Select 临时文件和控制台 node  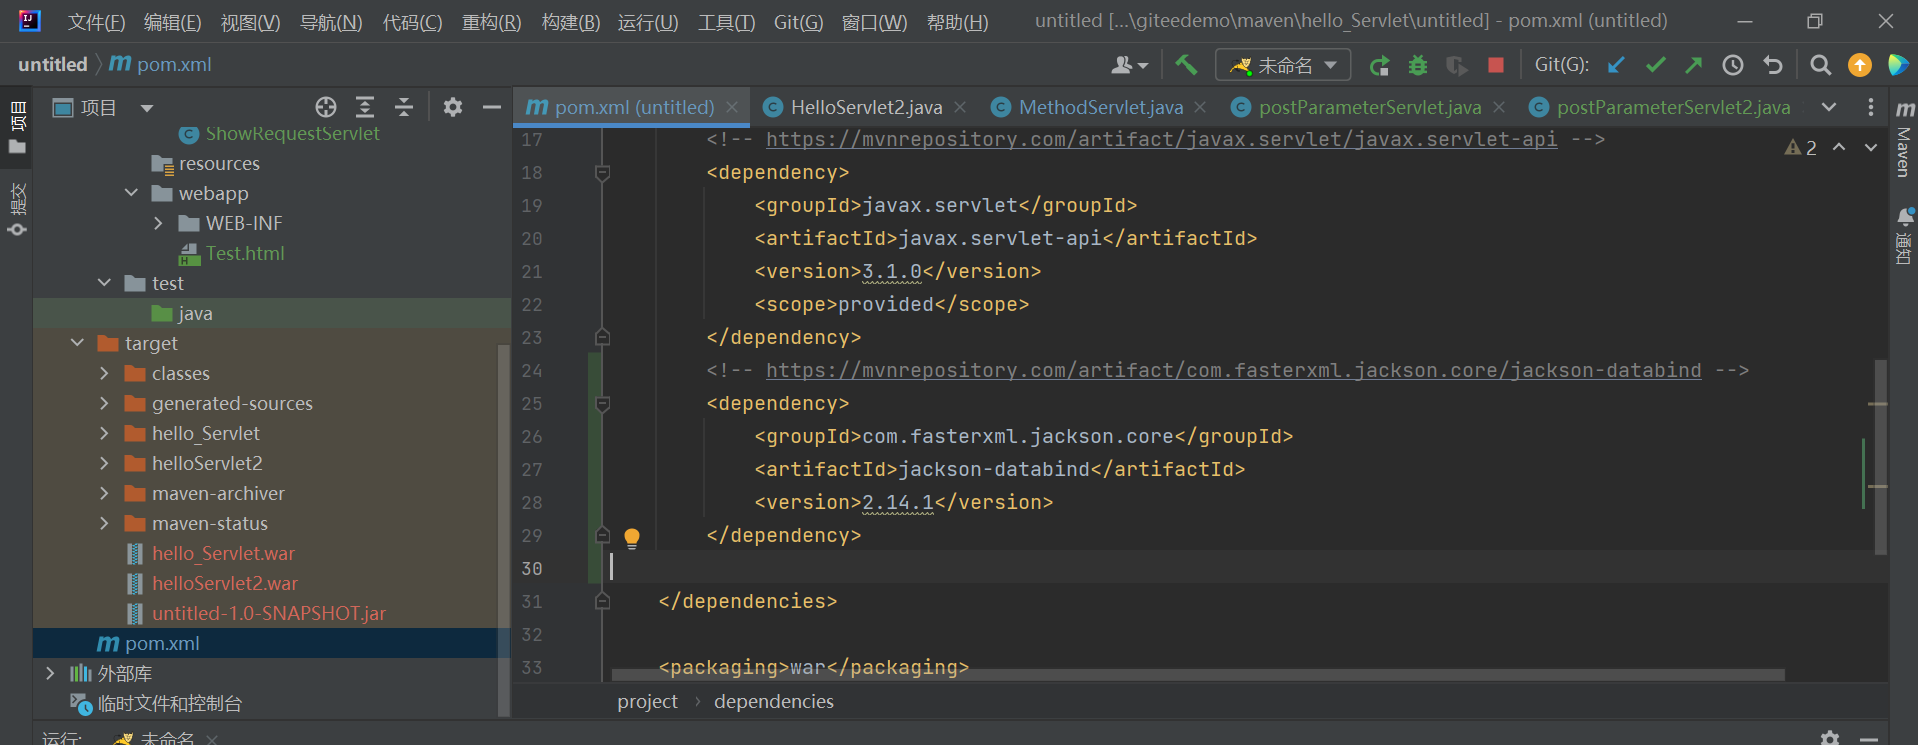tap(169, 703)
